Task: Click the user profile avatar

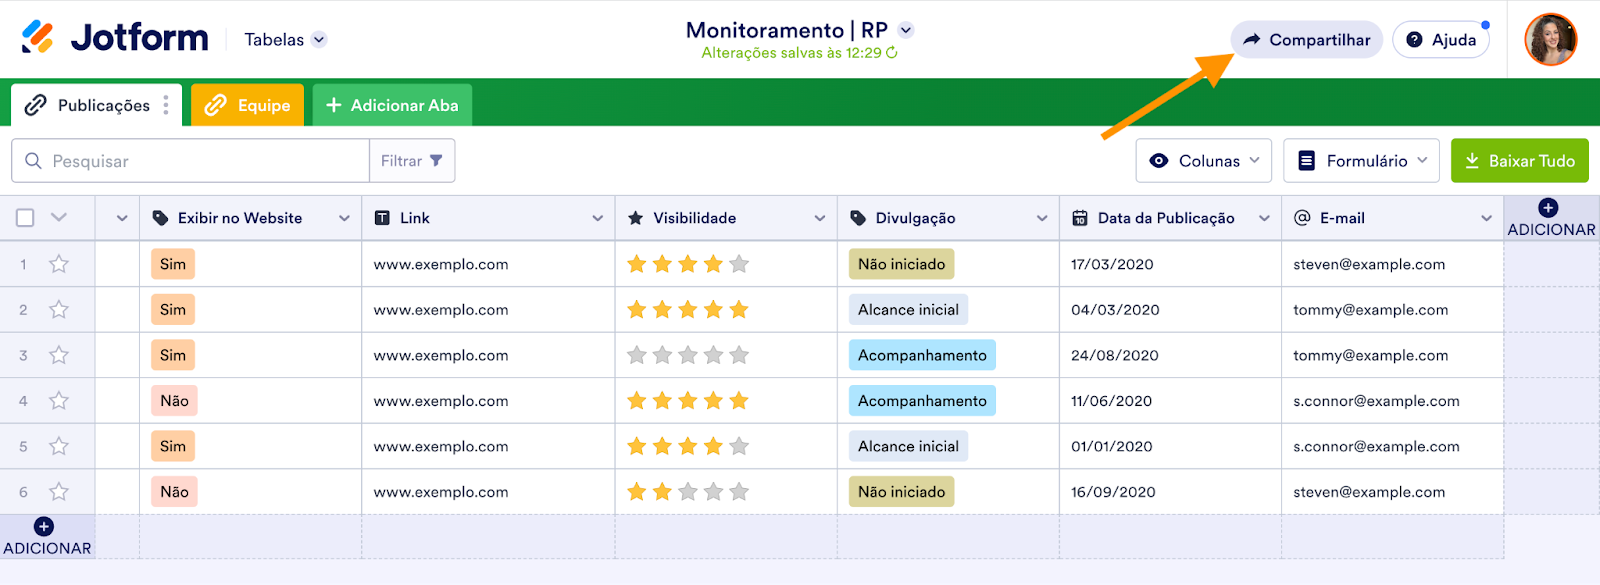Action: tap(1550, 40)
